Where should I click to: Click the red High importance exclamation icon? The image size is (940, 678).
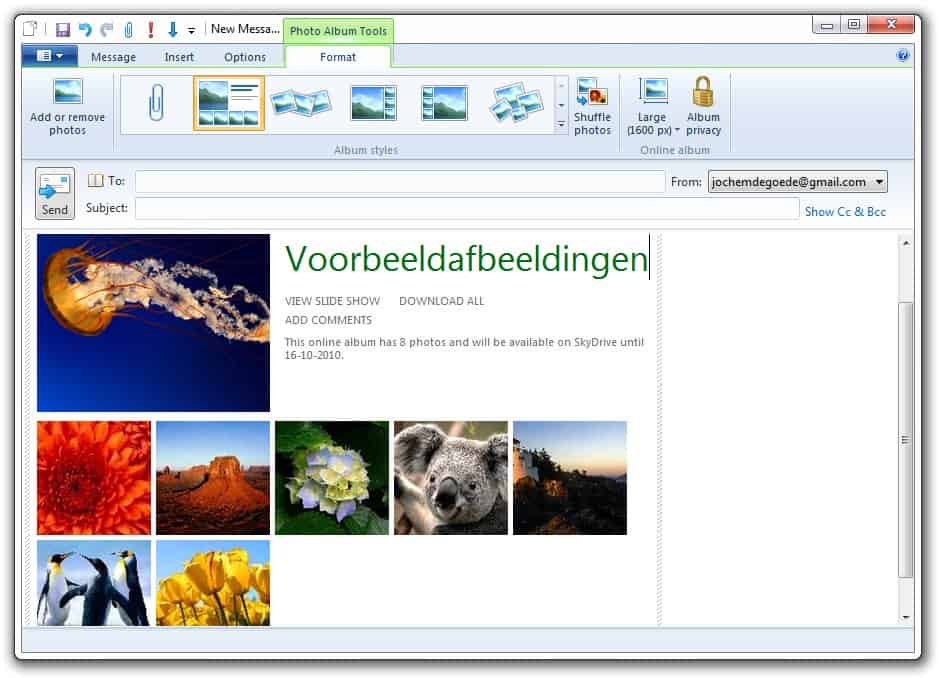tap(150, 29)
